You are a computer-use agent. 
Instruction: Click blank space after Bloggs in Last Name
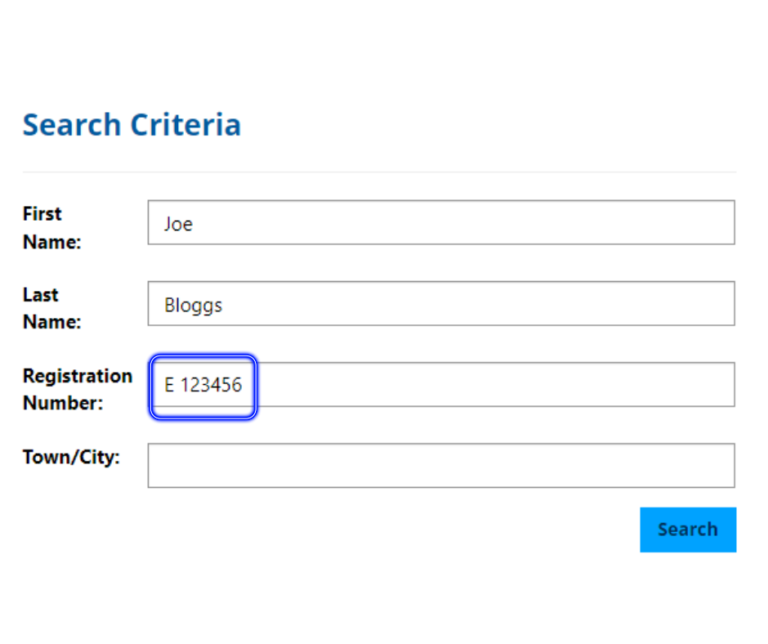[478, 304]
